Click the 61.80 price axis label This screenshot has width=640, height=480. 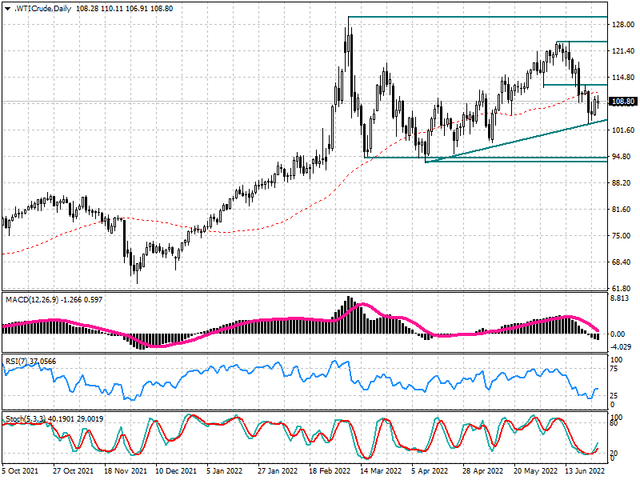point(623,287)
